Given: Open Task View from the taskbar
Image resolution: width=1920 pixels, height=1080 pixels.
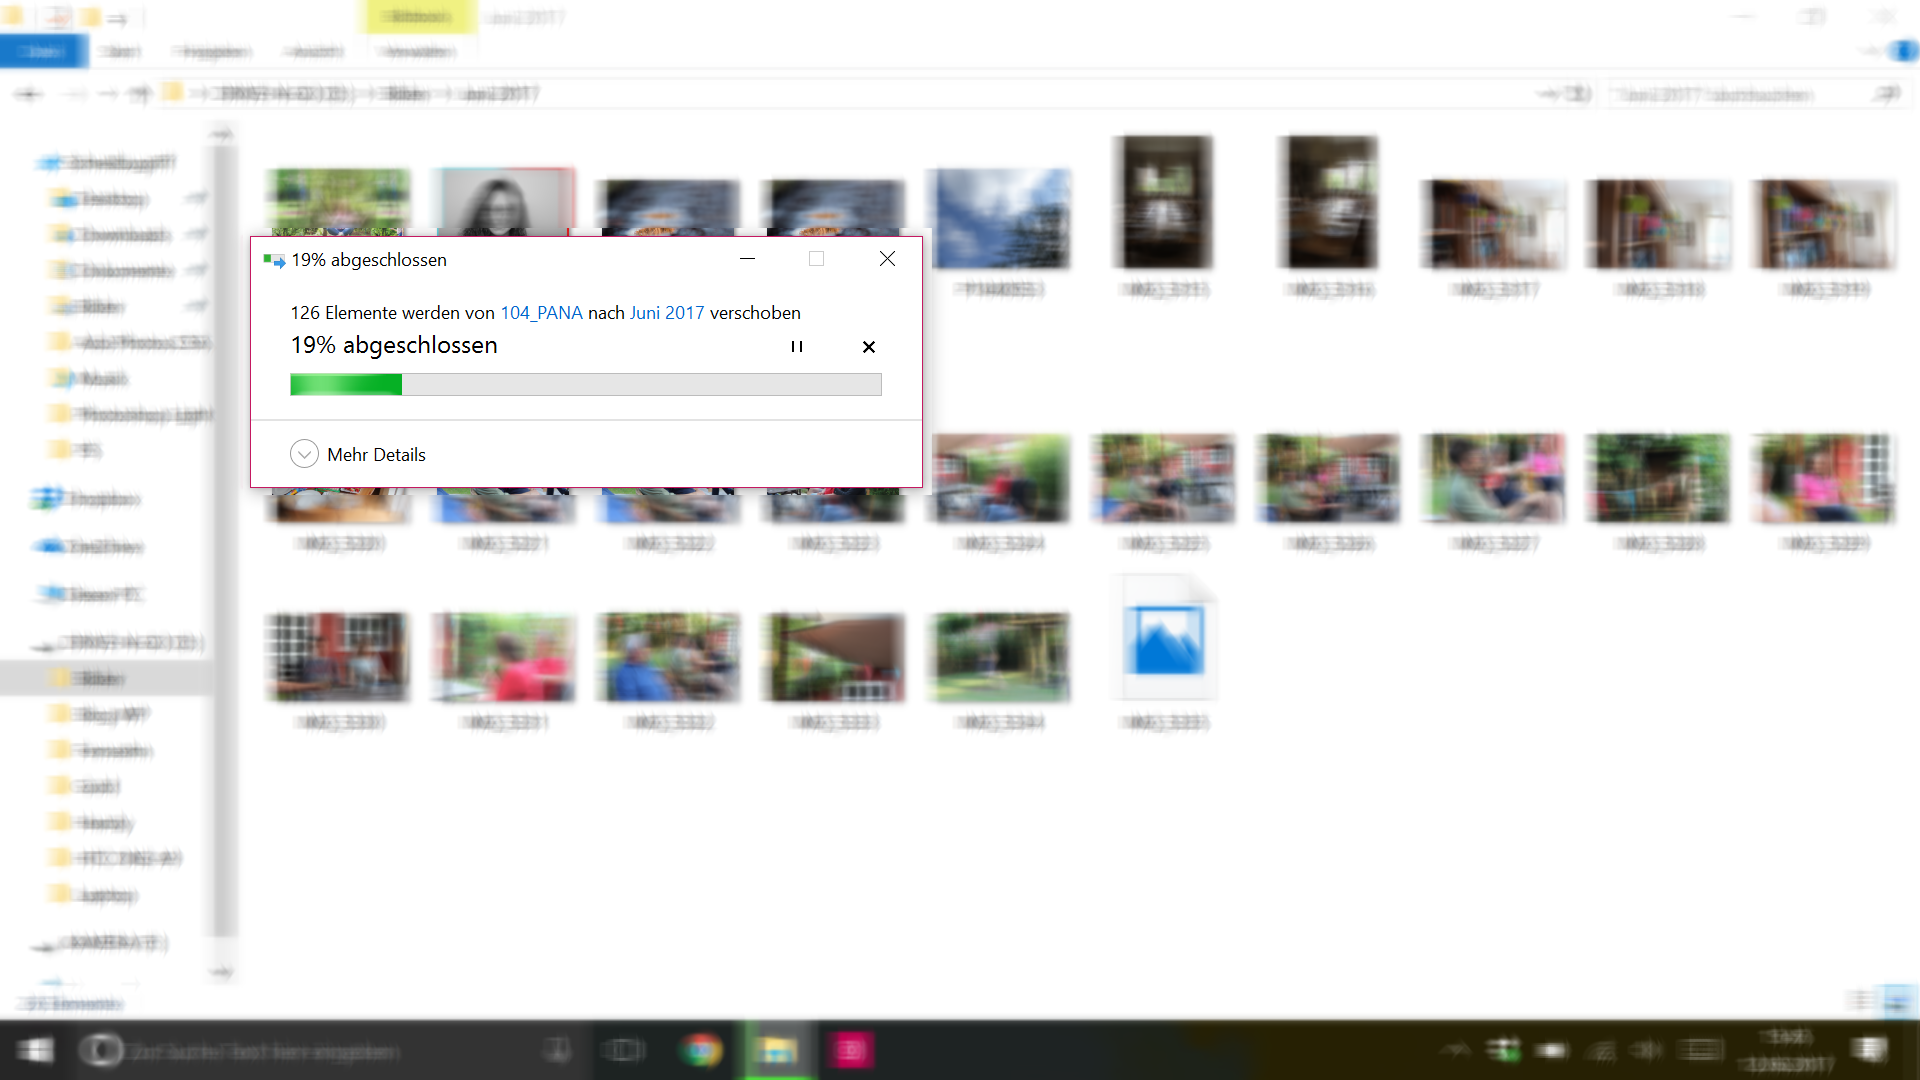Looking at the screenshot, I should [x=625, y=1050].
